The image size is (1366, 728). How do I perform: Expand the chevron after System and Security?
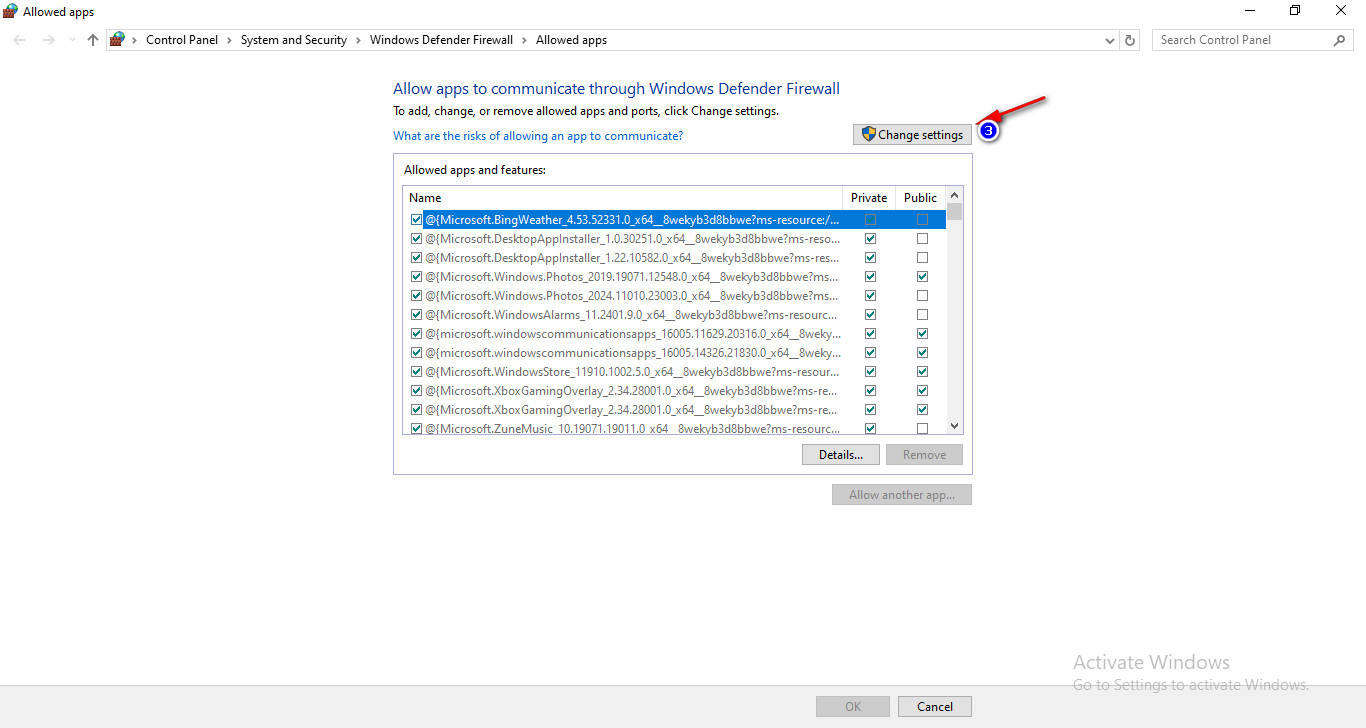click(x=358, y=40)
